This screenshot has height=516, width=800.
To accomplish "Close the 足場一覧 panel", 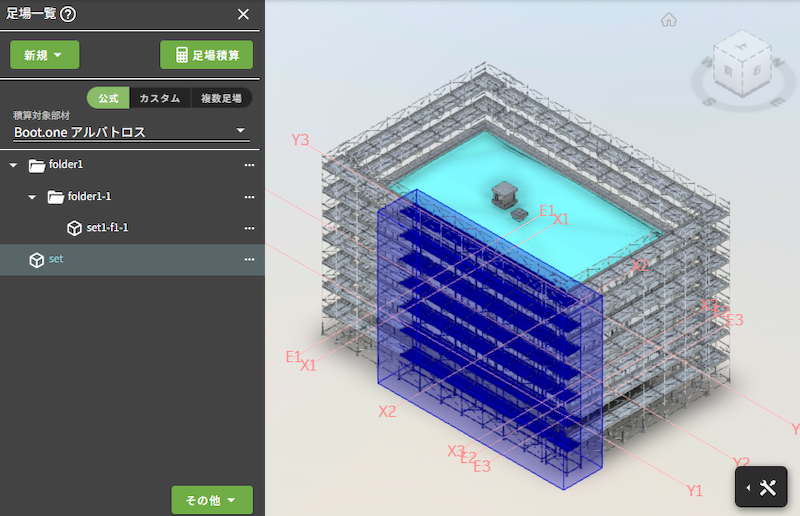I will click(243, 14).
